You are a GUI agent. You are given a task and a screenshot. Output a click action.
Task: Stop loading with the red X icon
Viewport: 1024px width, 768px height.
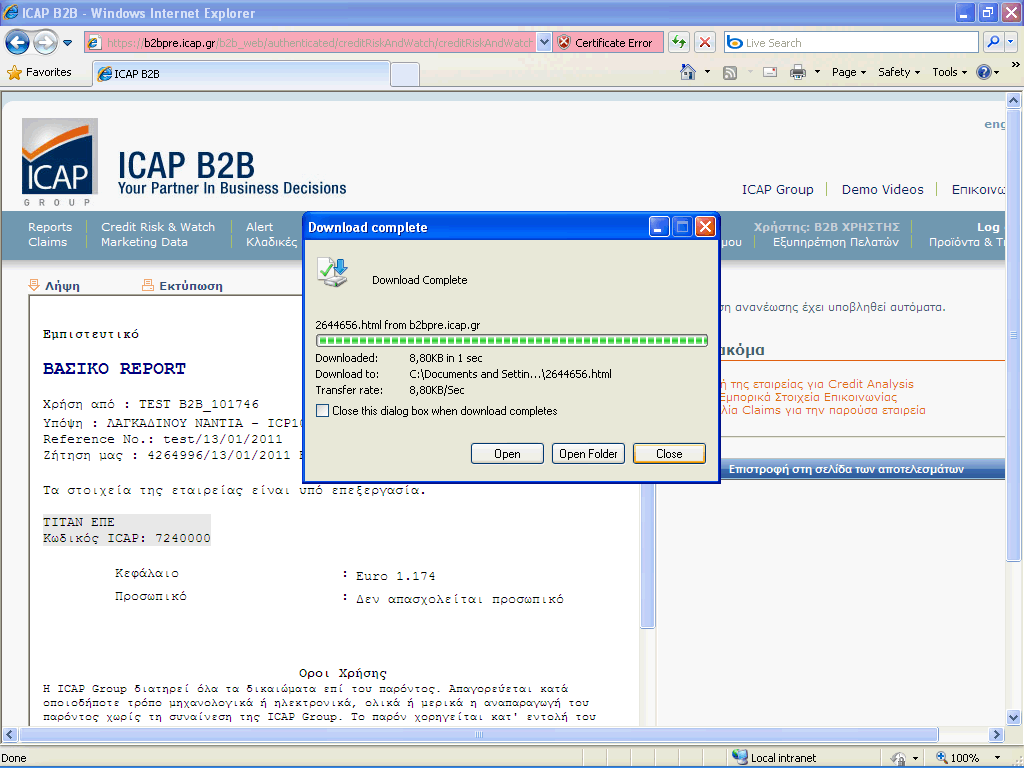[x=705, y=43]
